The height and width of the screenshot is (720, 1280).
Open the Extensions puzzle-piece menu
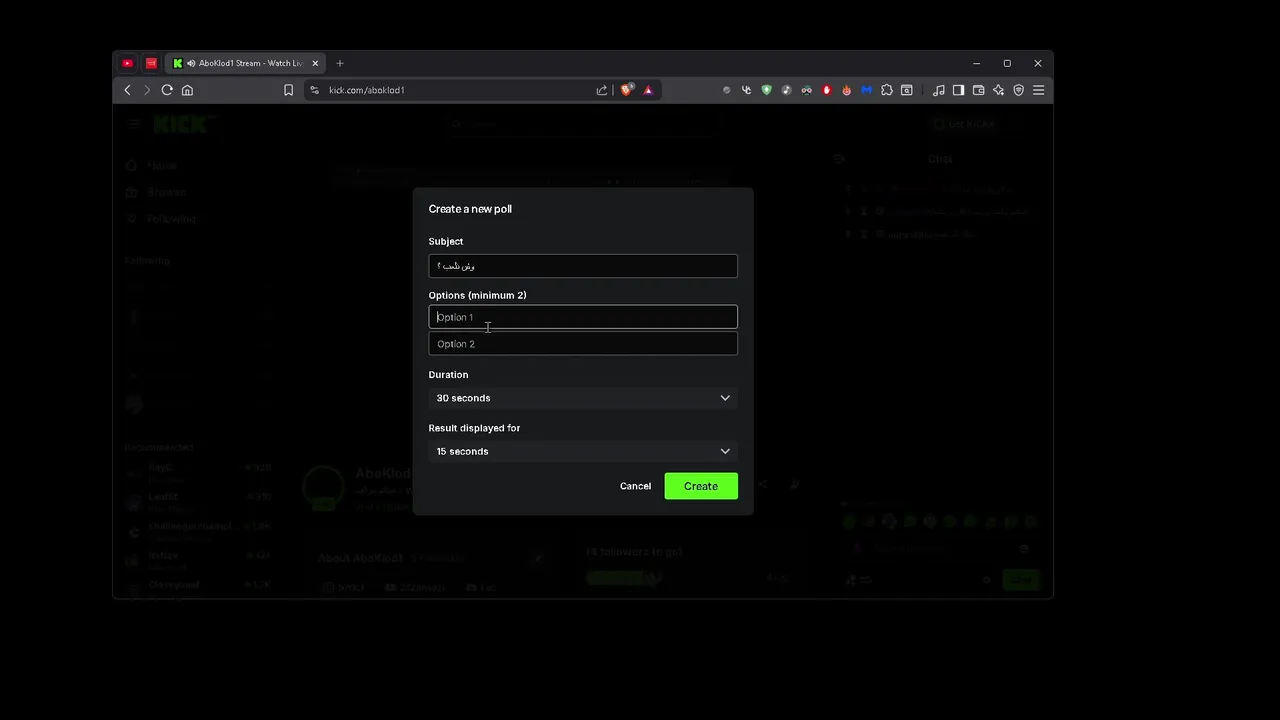(886, 90)
